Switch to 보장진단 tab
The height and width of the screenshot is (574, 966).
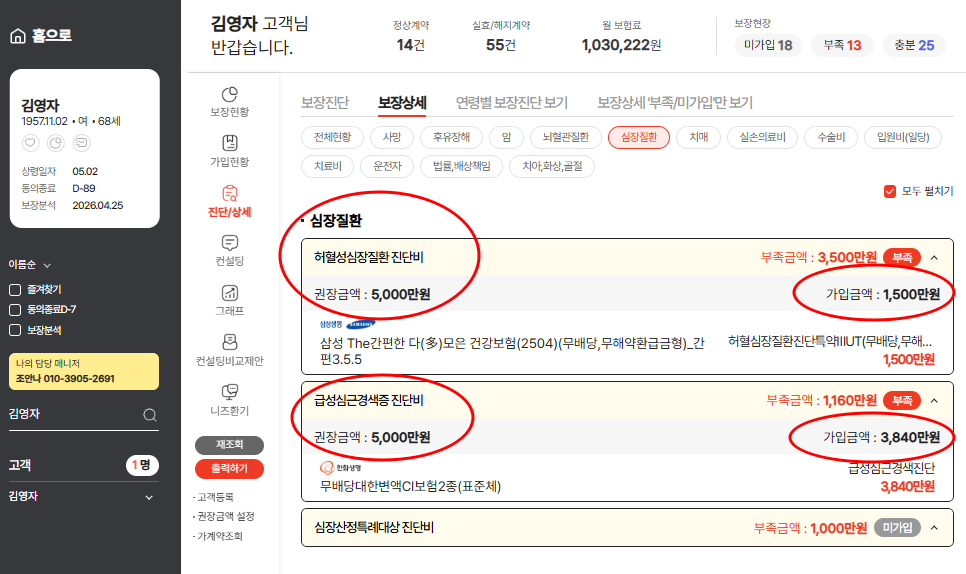(325, 103)
